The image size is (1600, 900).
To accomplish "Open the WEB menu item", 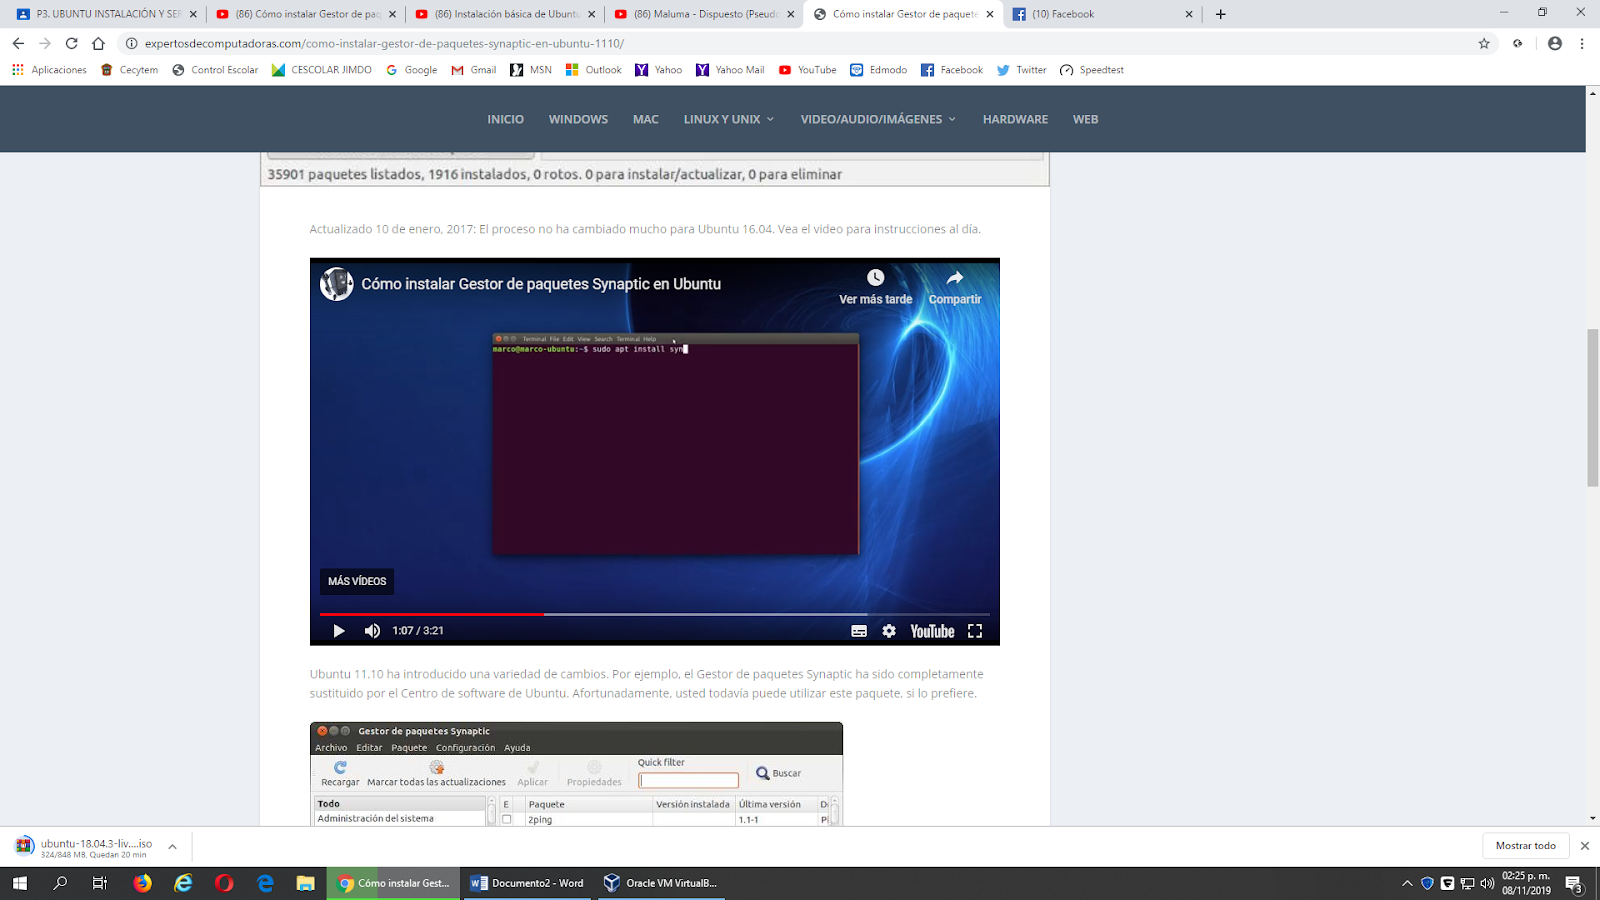I will click(1085, 119).
